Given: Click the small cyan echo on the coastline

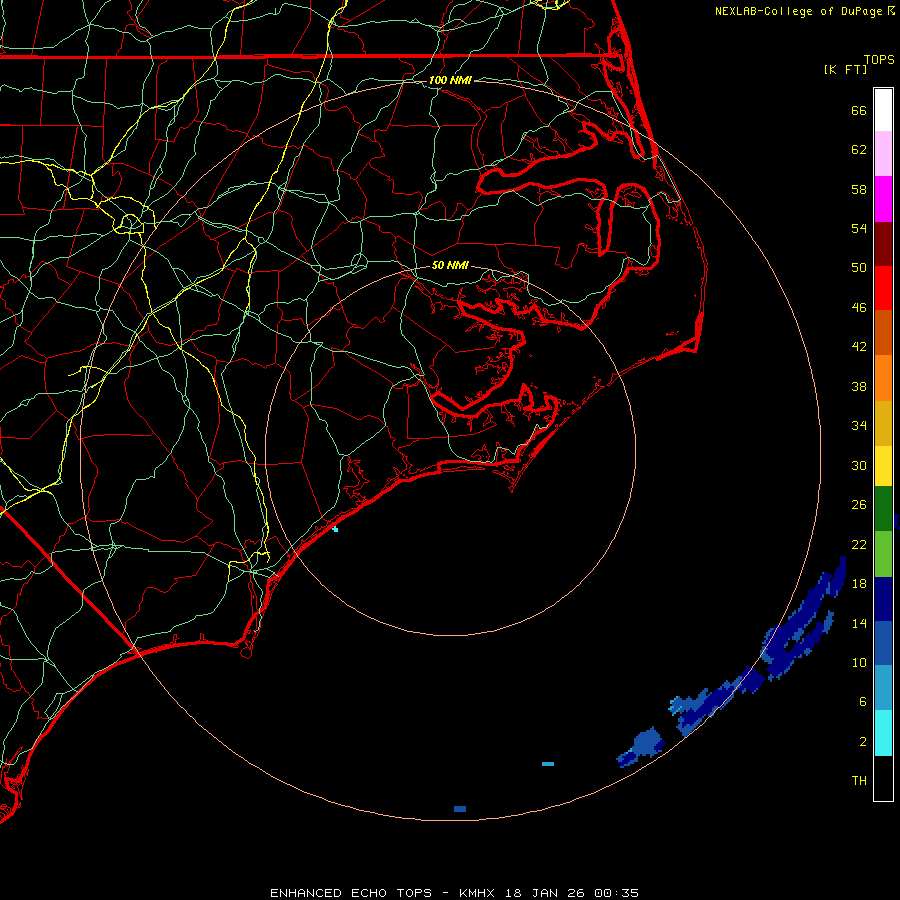Looking at the screenshot, I should 335,529.
